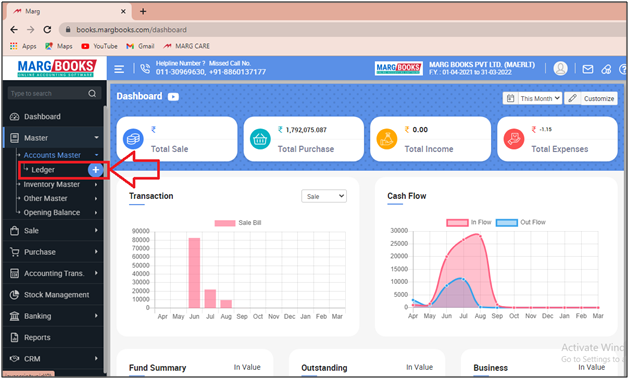
Task: Open a new browser tab with plus
Action: point(143,11)
